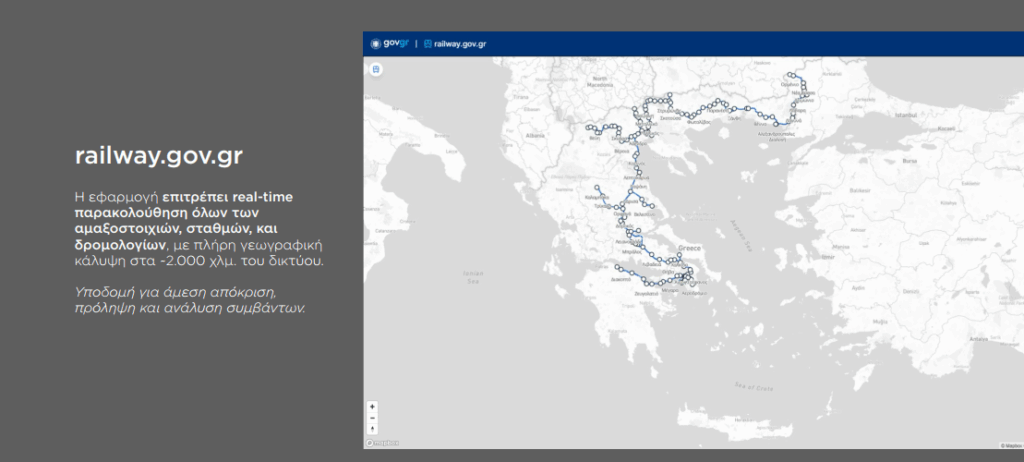Viewport: 1024px width, 462px height.
Task: Click the 'Tirana' map label
Action: 520,96
